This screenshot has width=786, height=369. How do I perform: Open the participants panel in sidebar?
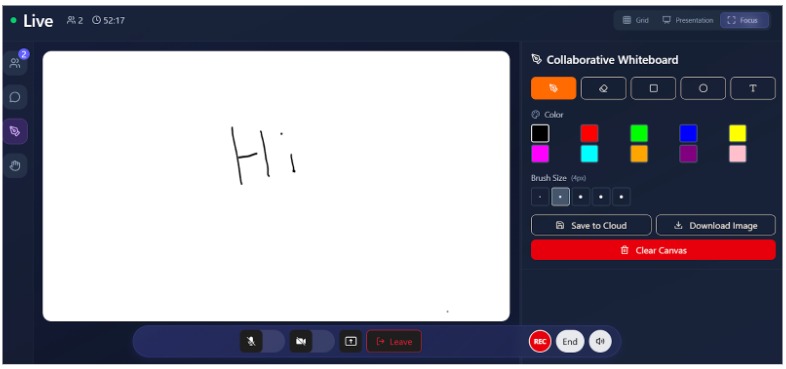pos(16,63)
